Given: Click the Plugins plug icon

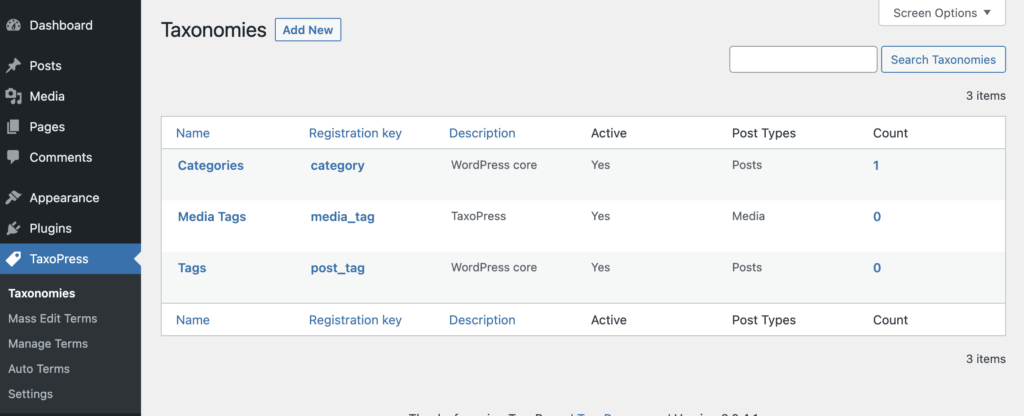Looking at the screenshot, I should (x=13, y=229).
